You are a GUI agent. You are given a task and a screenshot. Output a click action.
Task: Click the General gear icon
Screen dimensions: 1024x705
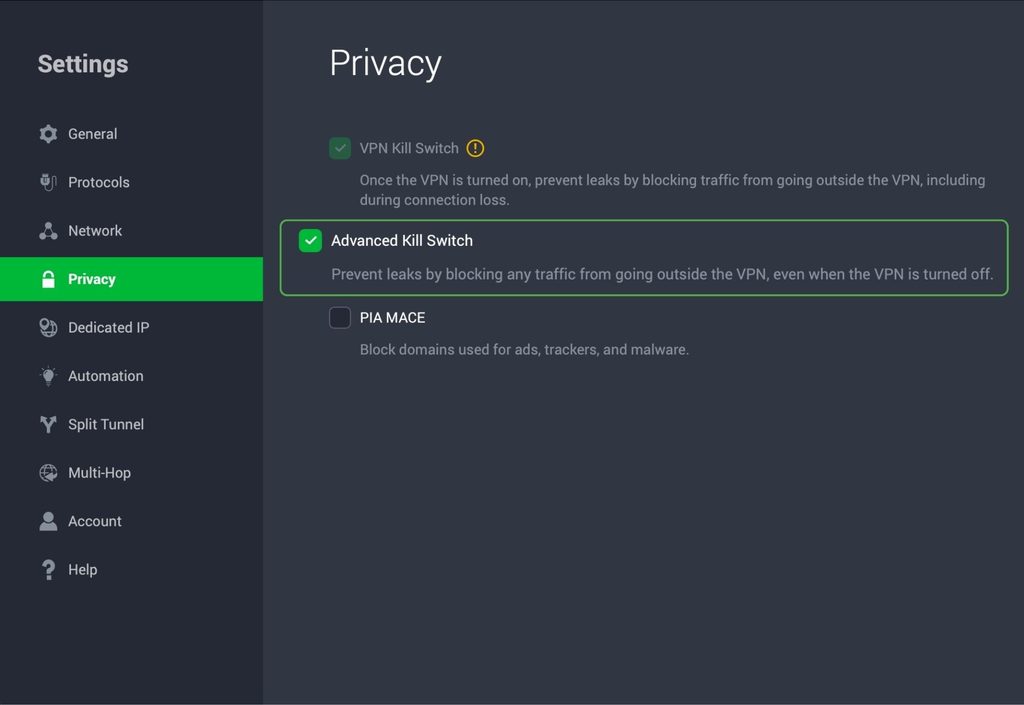48,134
